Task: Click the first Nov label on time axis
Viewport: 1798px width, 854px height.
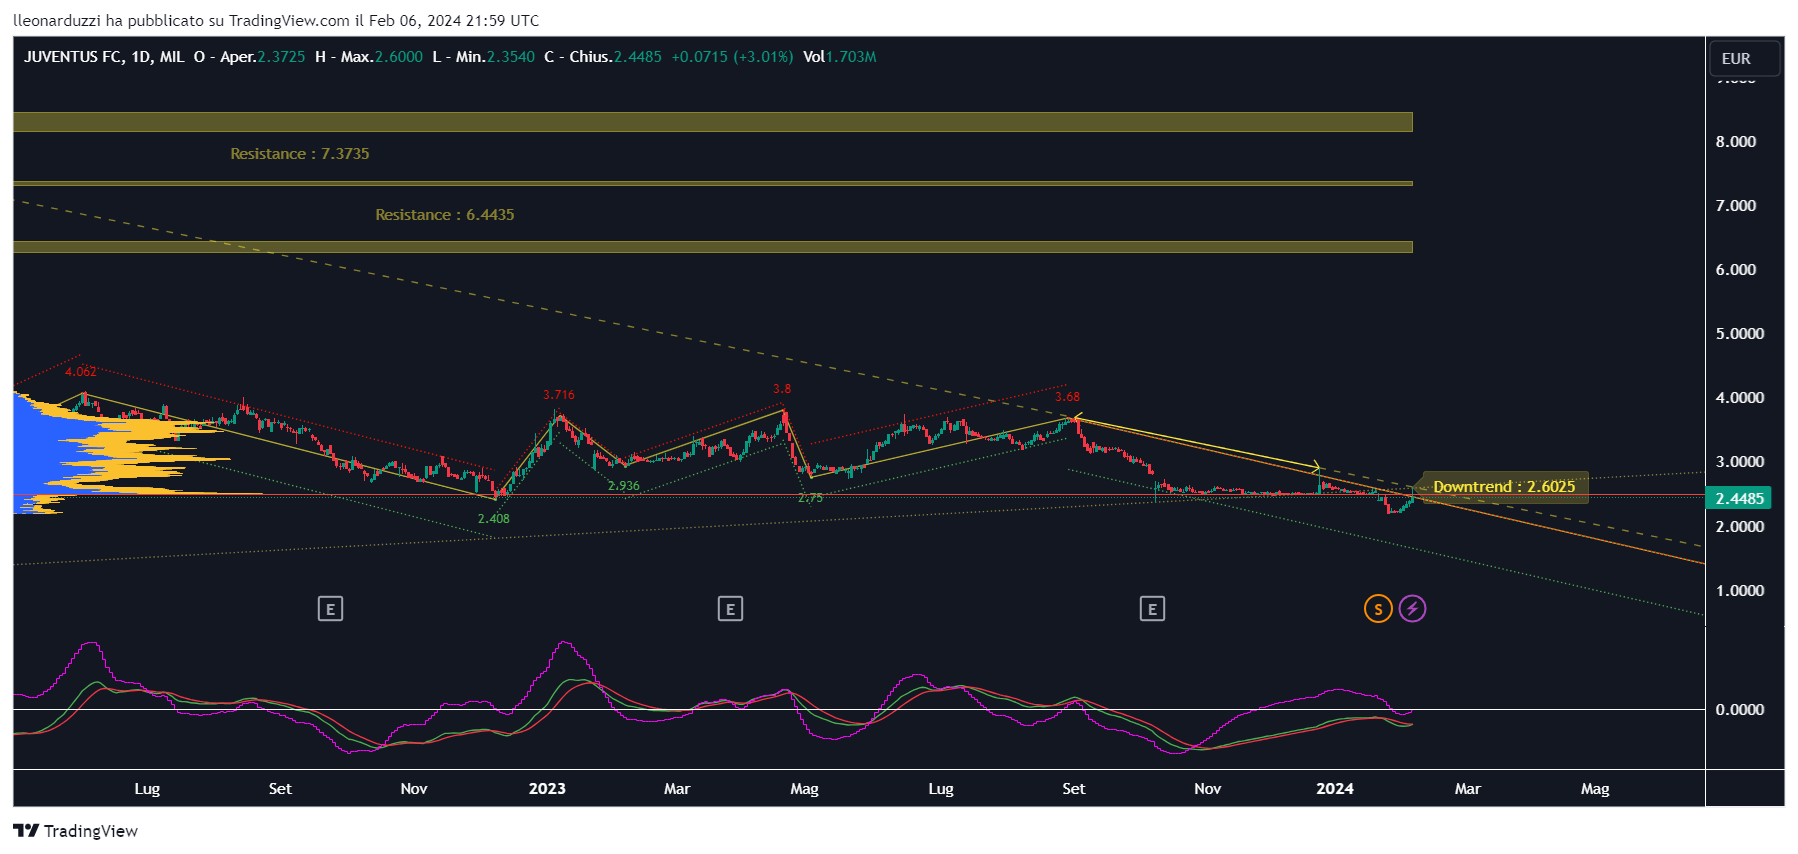Action: coord(414,789)
